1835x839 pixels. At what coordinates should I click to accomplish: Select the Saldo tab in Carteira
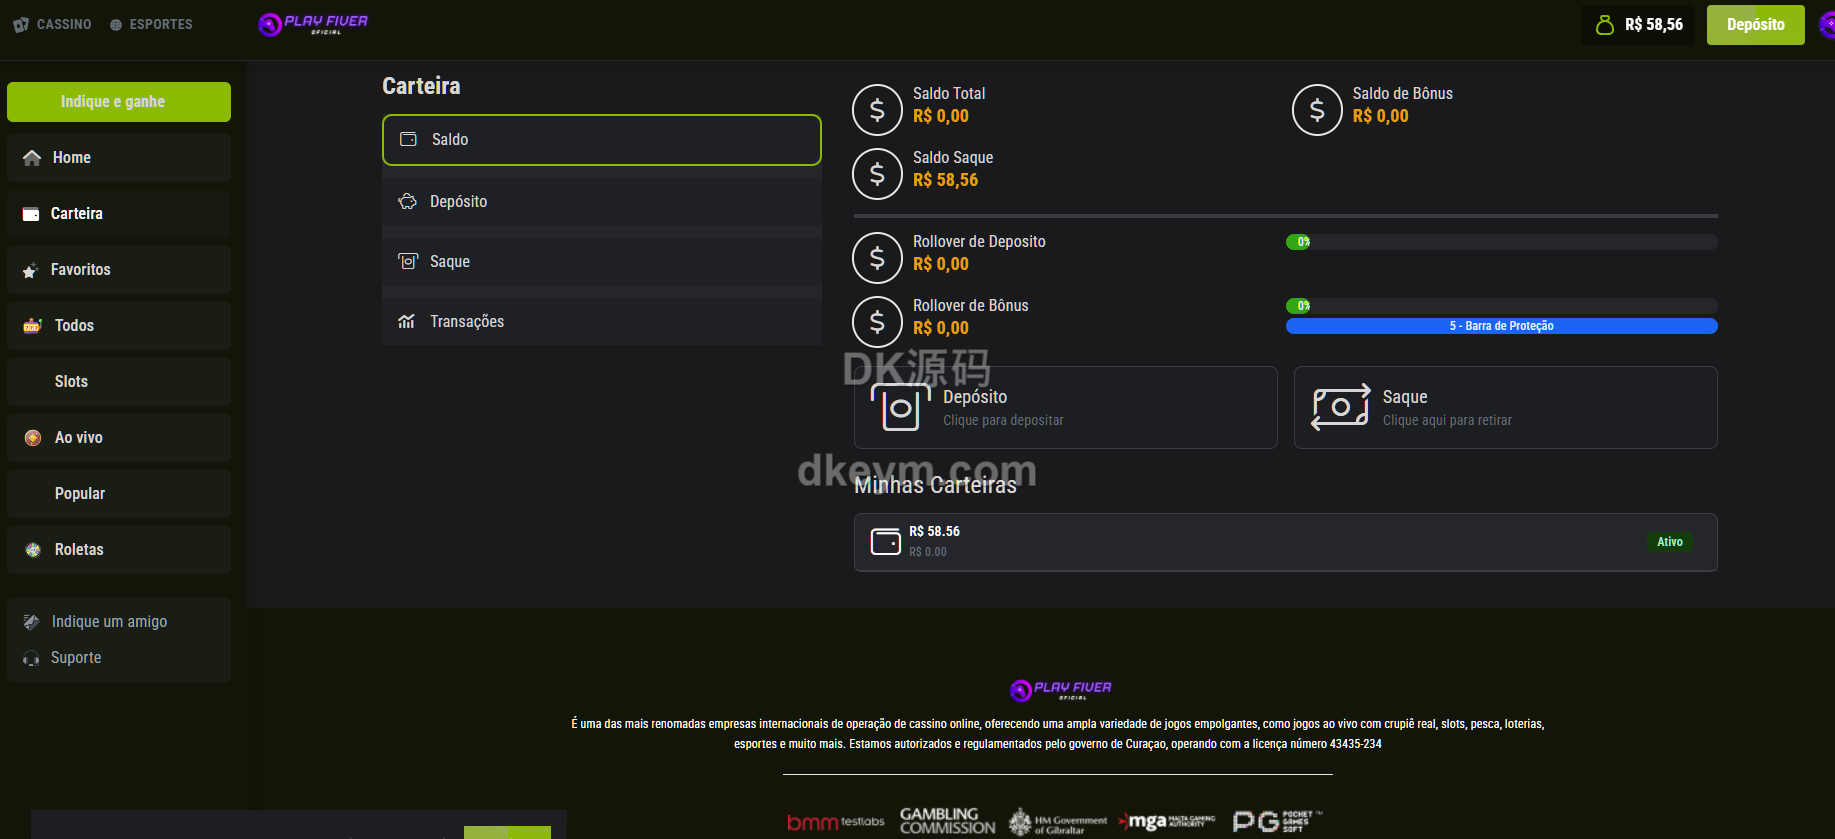click(x=601, y=140)
